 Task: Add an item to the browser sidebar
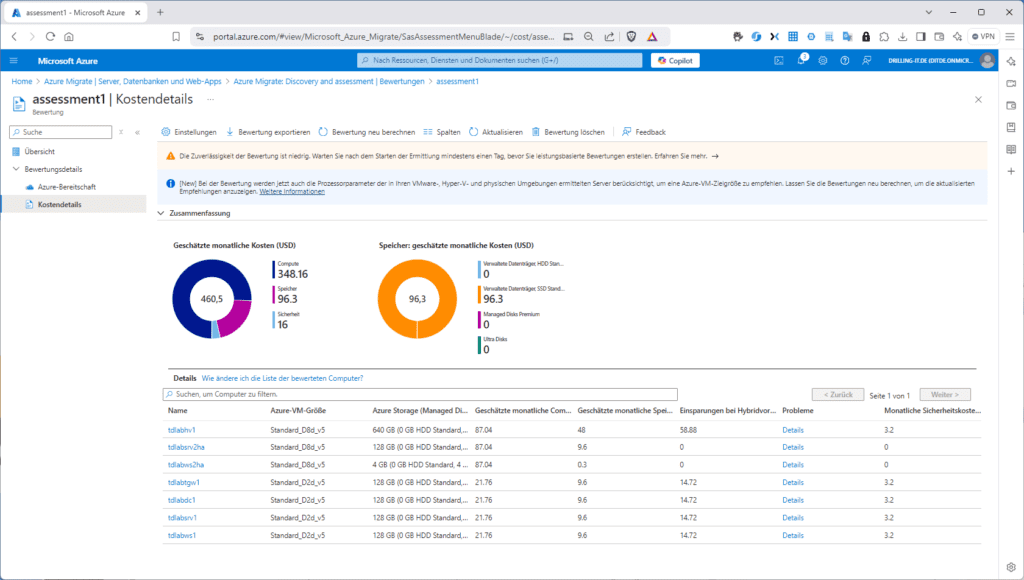click(1011, 171)
